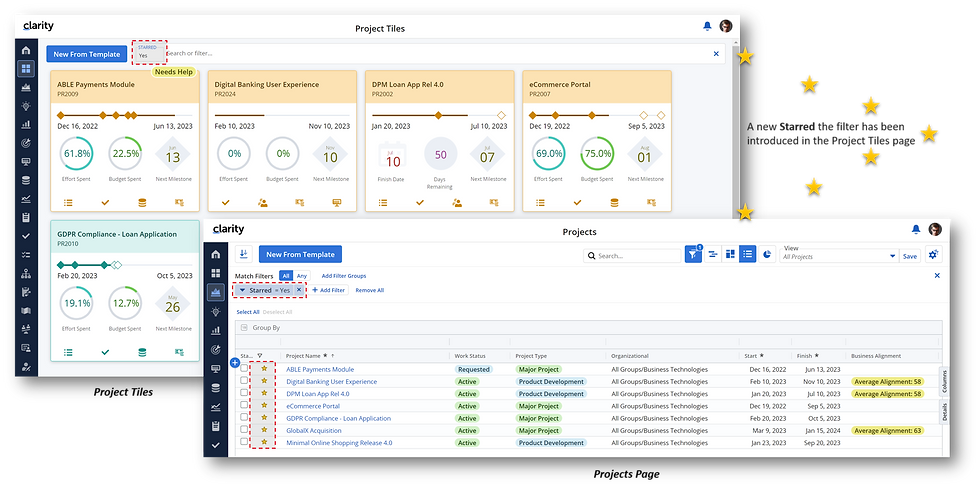Viewport: 980px width, 488px height.
Task: Click checkmark icon on DPM Loan App tile
Action: point(420,202)
